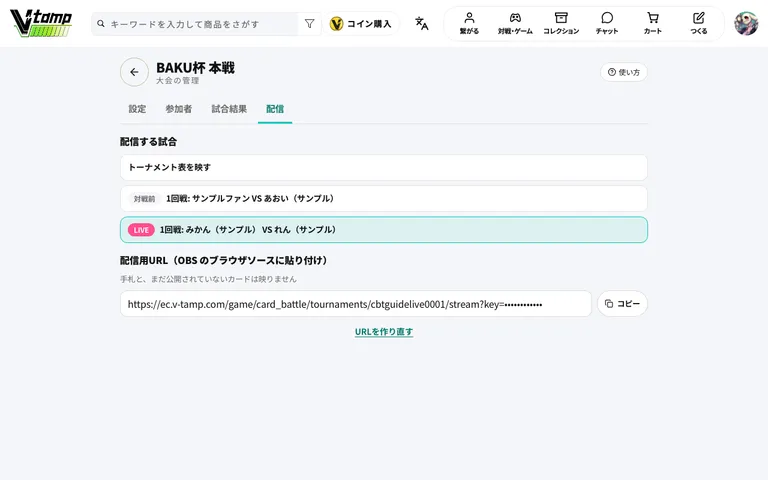This screenshot has height=480, width=768.
Task: Open the チャット speech bubble icon
Action: (x=607, y=18)
